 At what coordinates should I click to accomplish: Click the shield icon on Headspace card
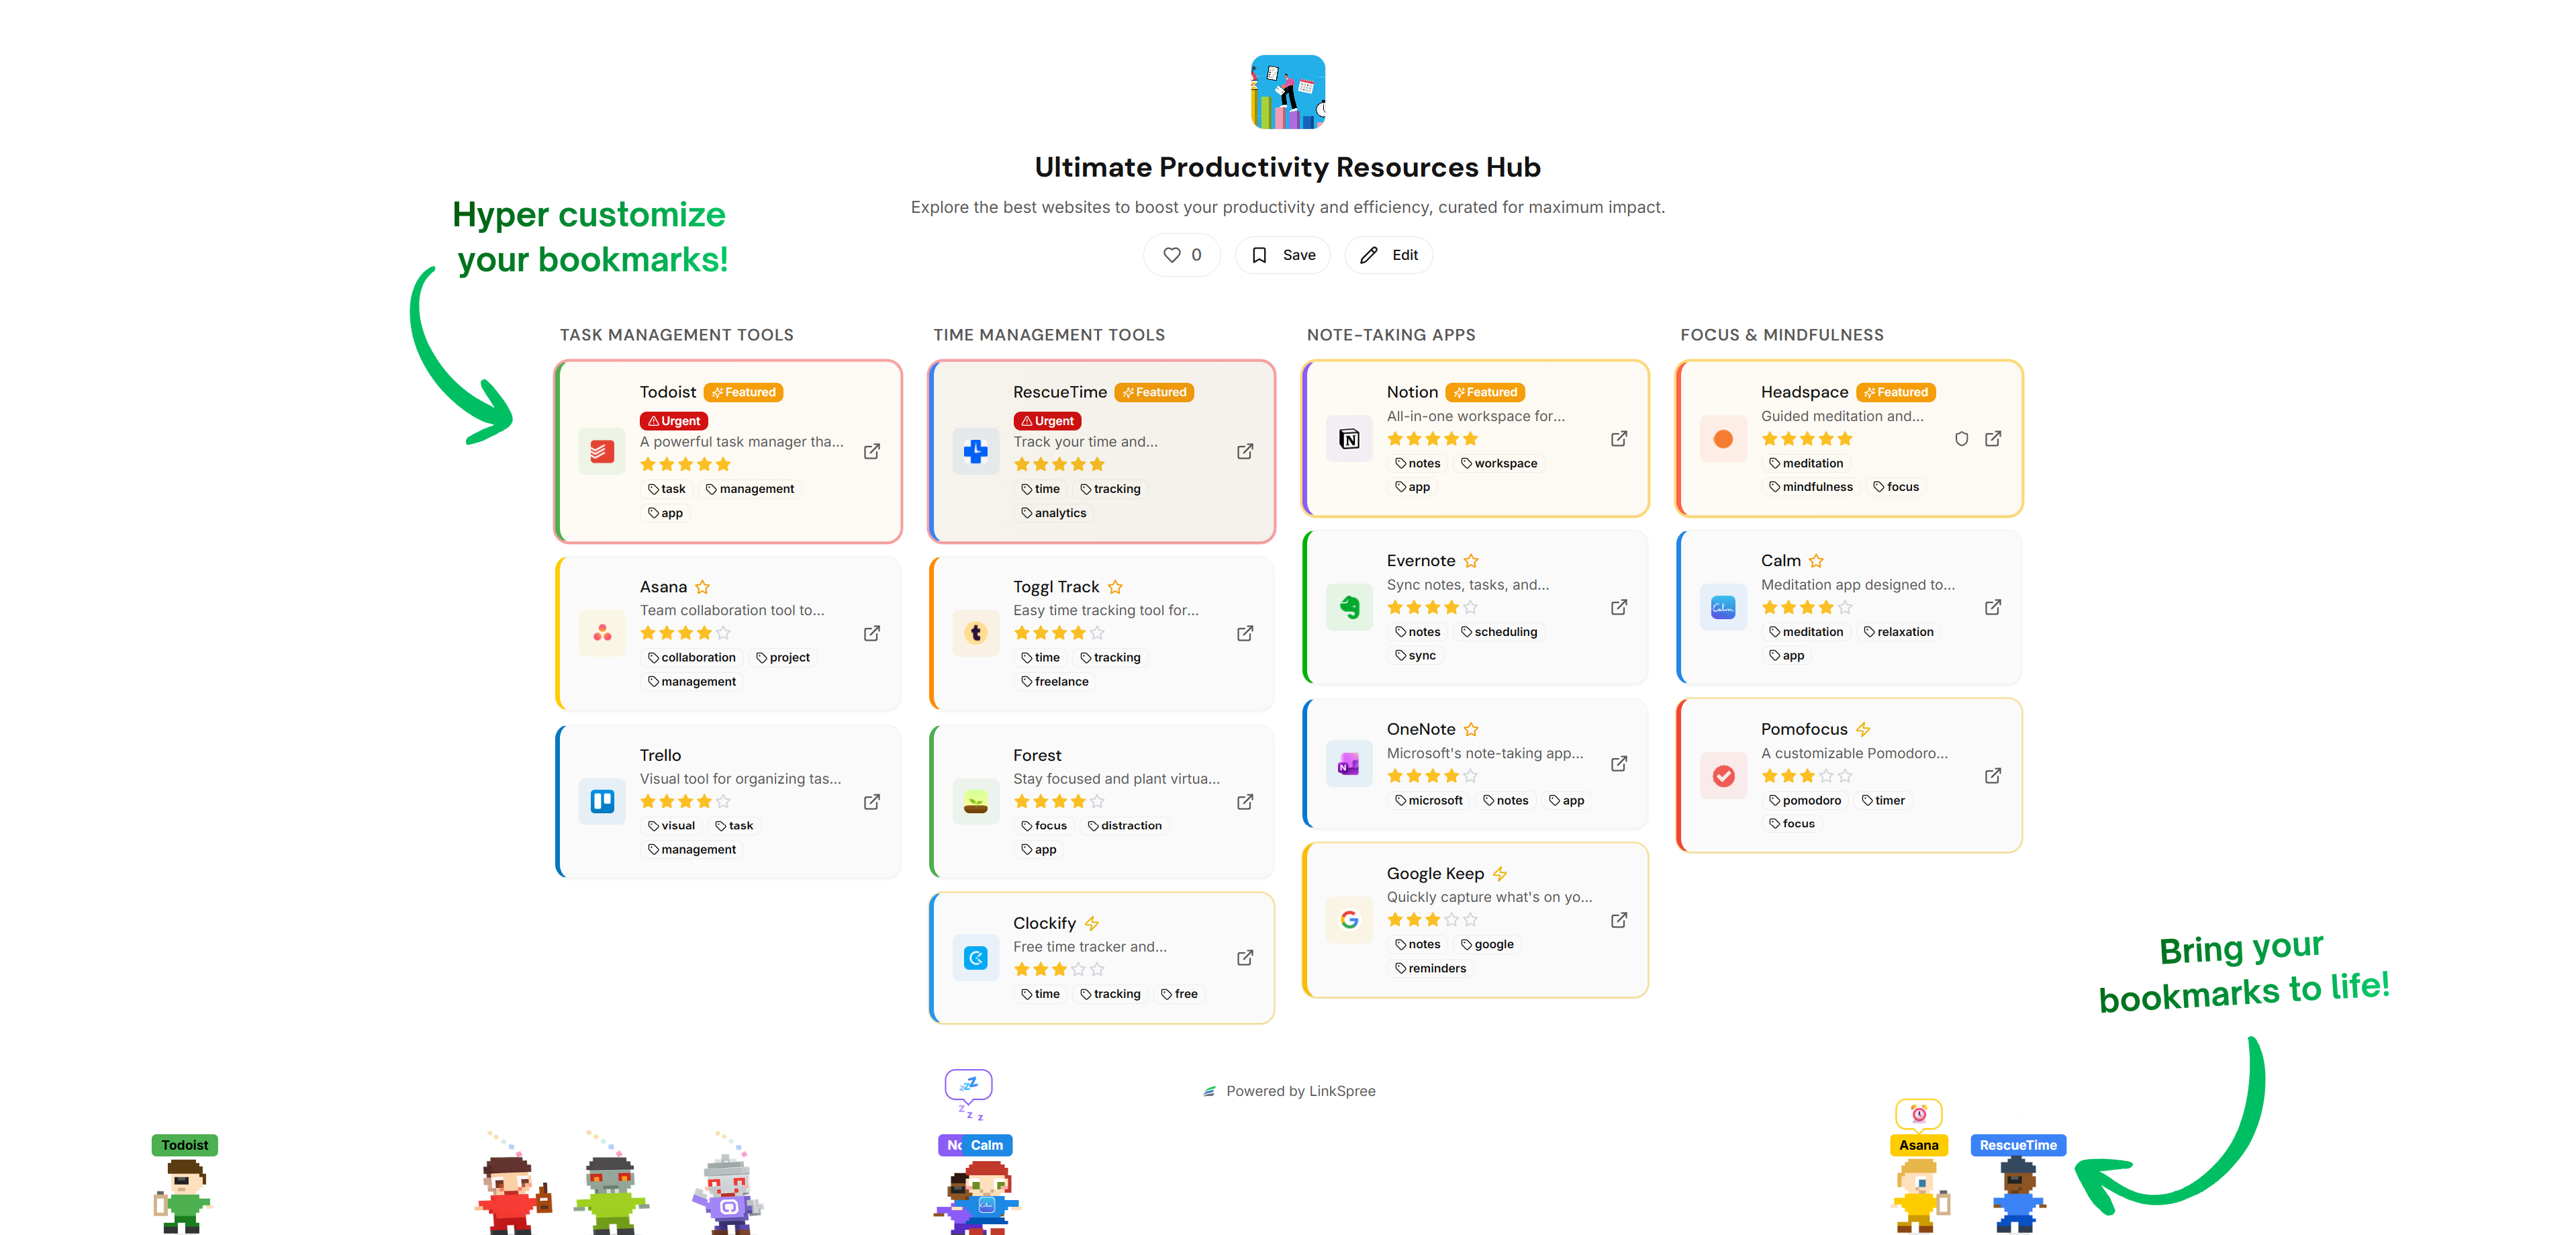click(x=1961, y=439)
